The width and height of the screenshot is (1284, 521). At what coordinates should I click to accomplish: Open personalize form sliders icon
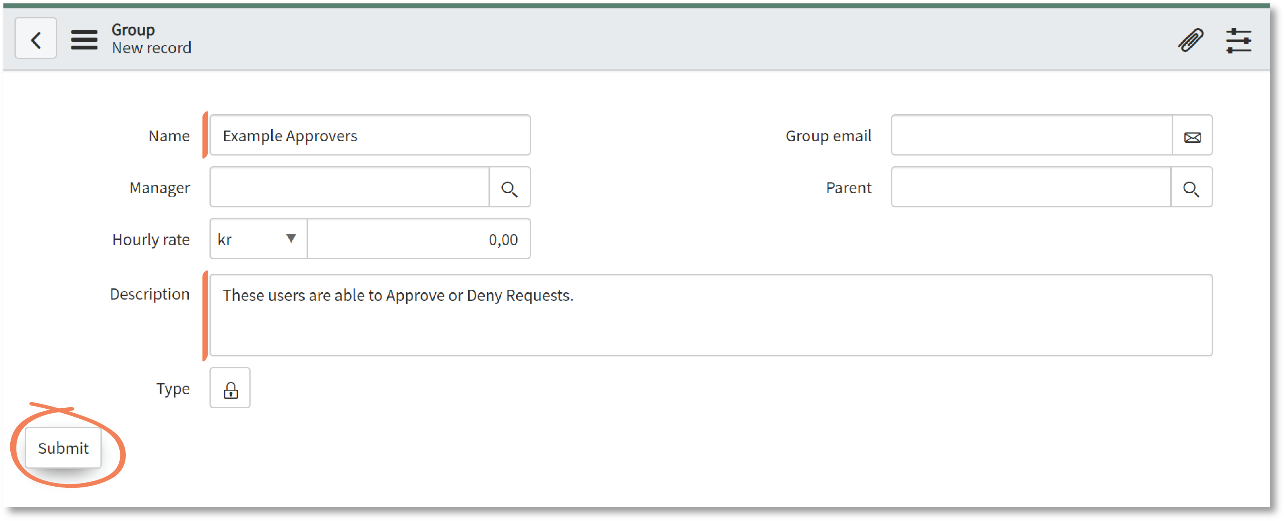point(1239,40)
